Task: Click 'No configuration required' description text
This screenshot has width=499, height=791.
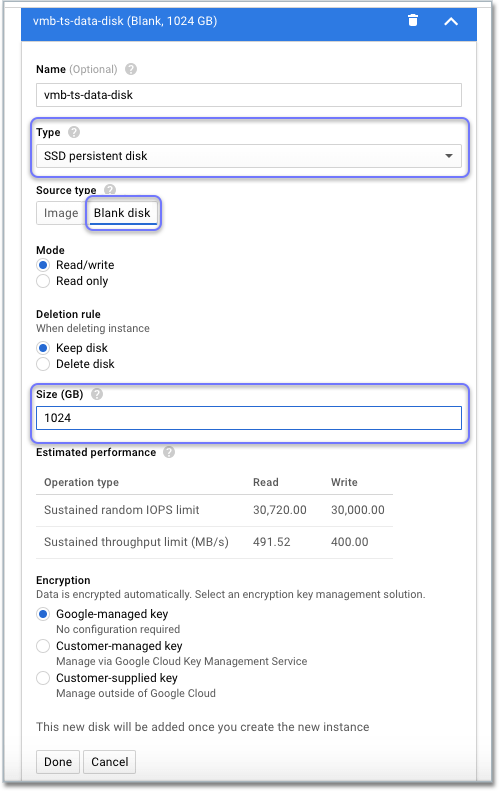Action: click(118, 629)
